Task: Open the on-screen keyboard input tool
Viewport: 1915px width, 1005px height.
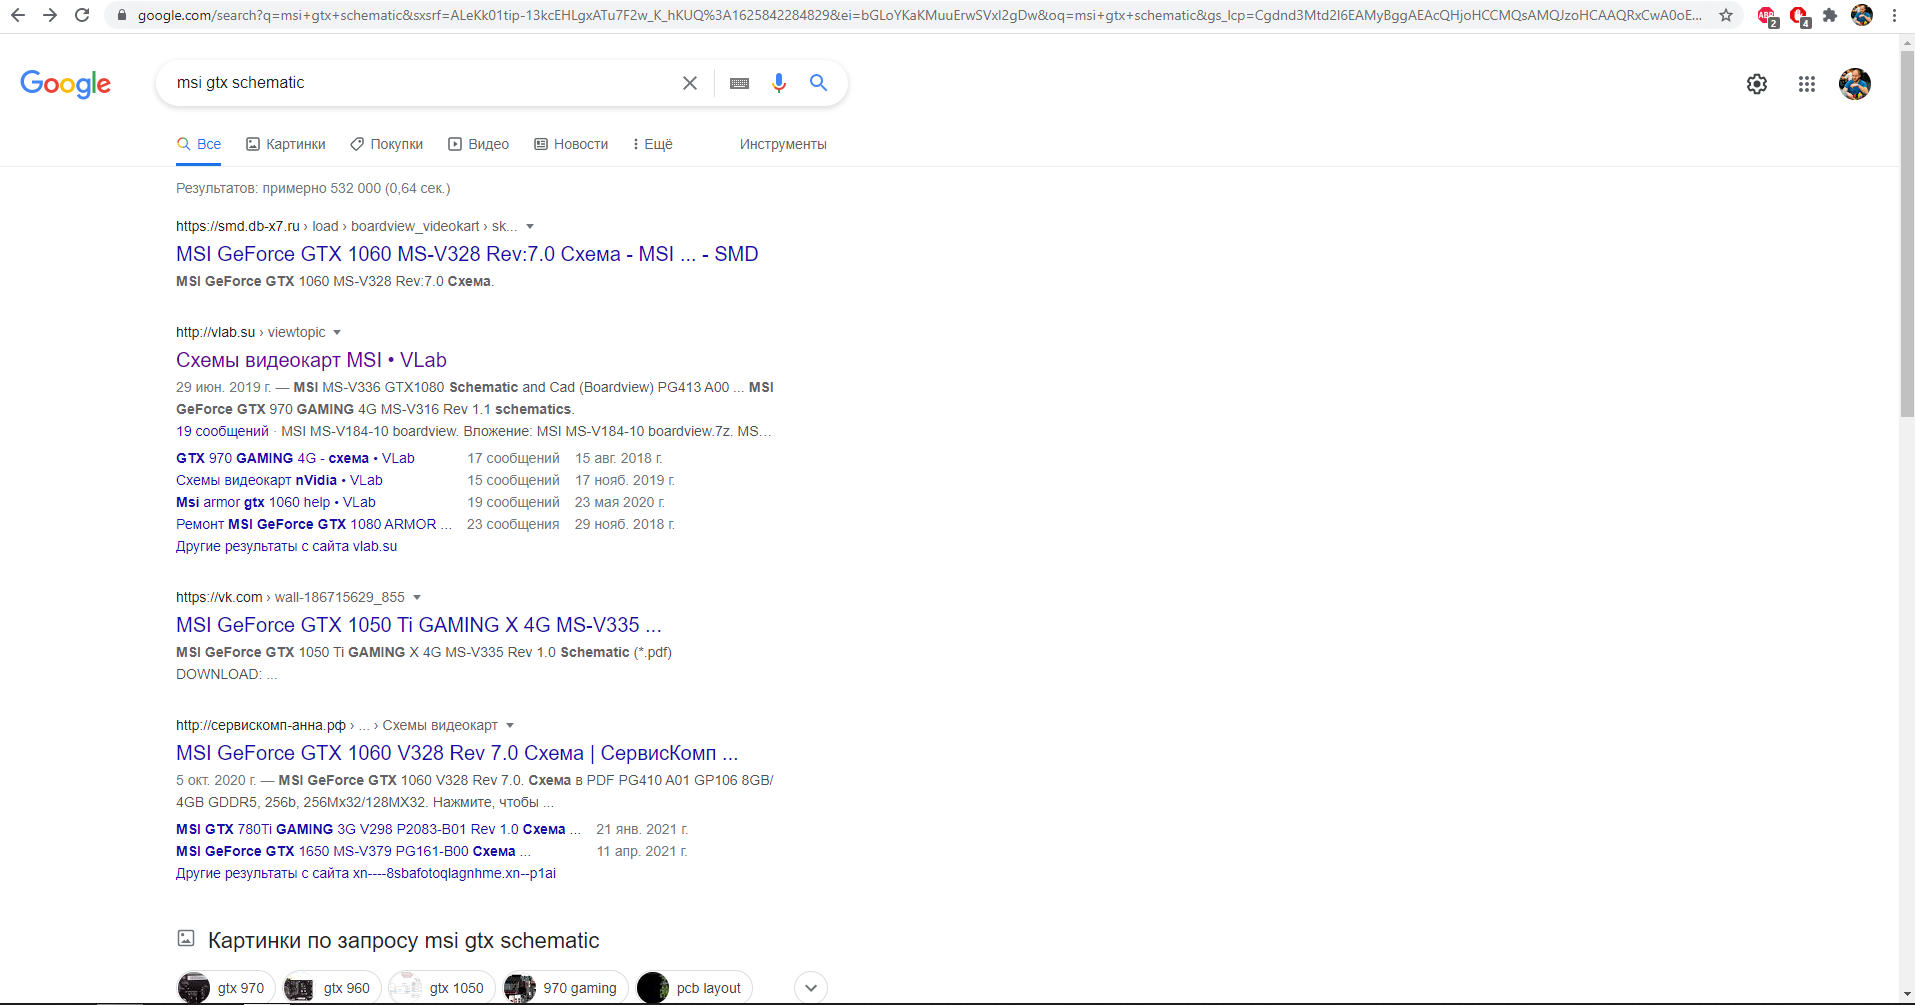Action: (740, 83)
